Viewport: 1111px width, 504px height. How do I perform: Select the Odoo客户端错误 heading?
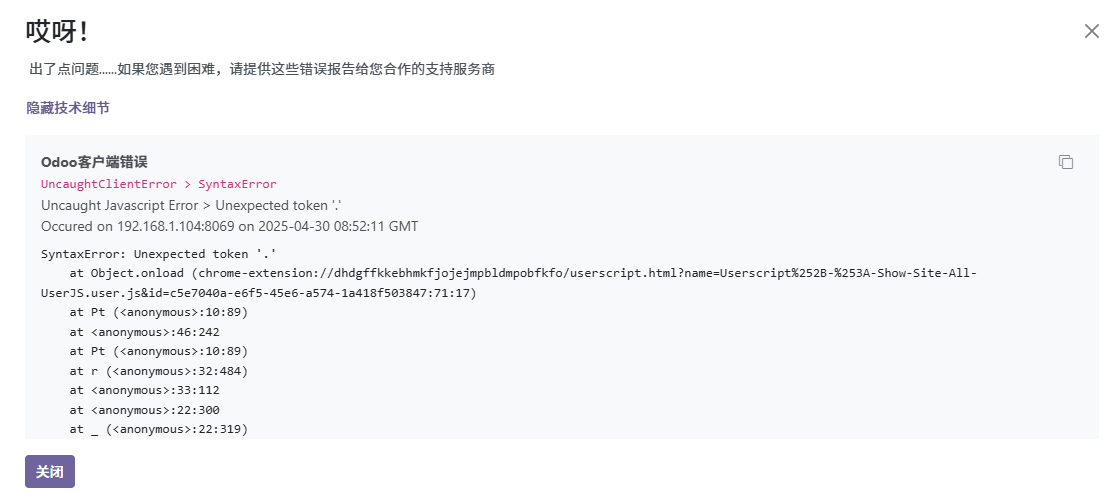click(95, 162)
